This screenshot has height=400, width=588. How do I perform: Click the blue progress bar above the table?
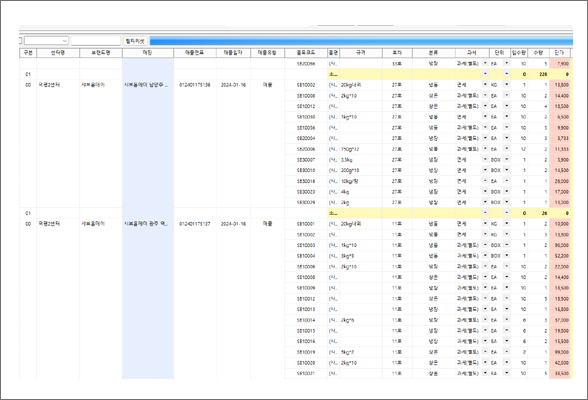point(361,41)
